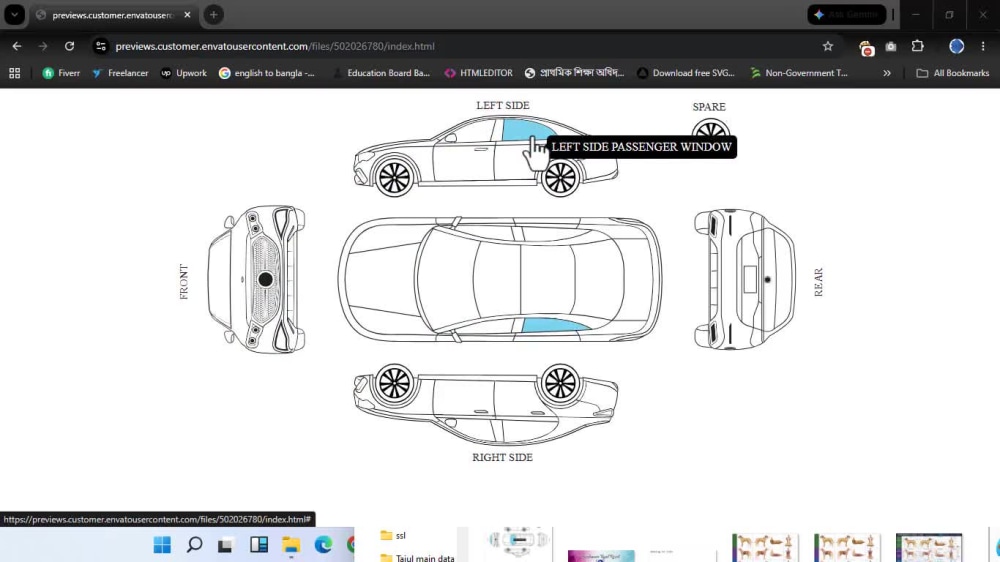The height and width of the screenshot is (562, 1000).
Task: Launch Microsoft Edge from the taskbar
Action: (323, 545)
